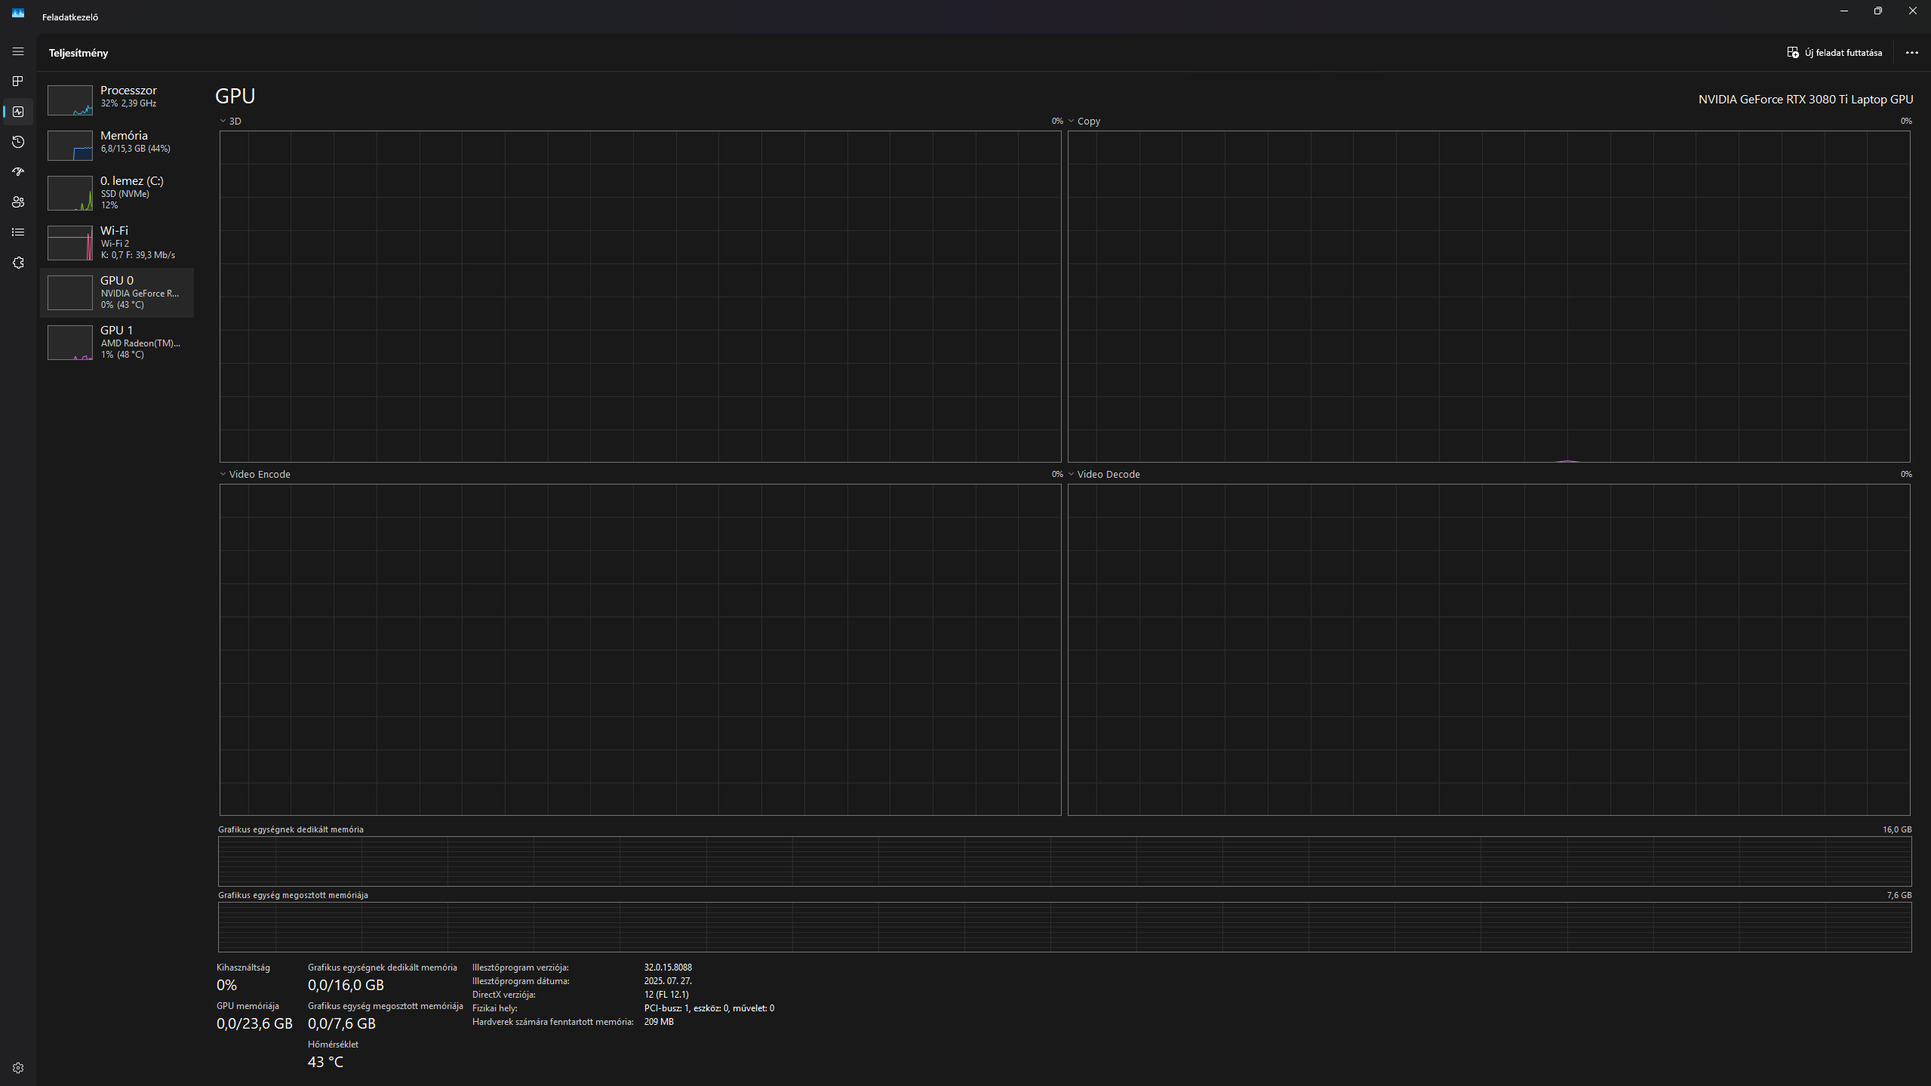
Task: Select the 0. lemez (C:) disk entry
Action: click(117, 192)
